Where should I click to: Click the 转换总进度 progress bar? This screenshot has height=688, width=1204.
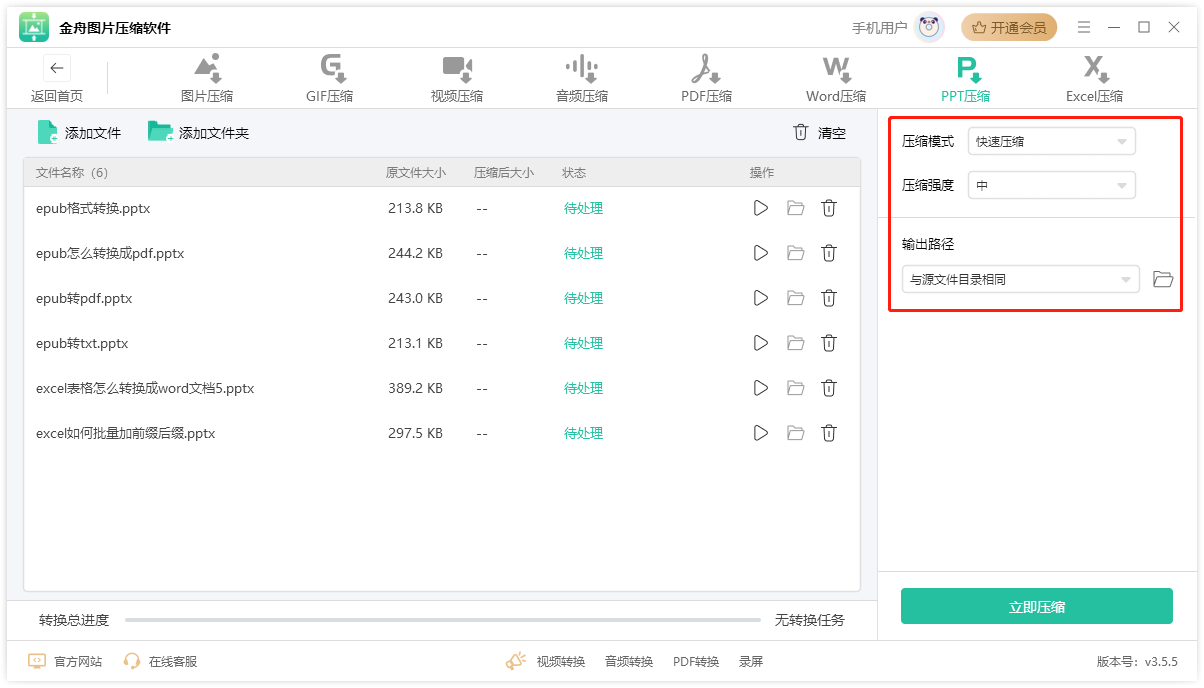point(442,620)
